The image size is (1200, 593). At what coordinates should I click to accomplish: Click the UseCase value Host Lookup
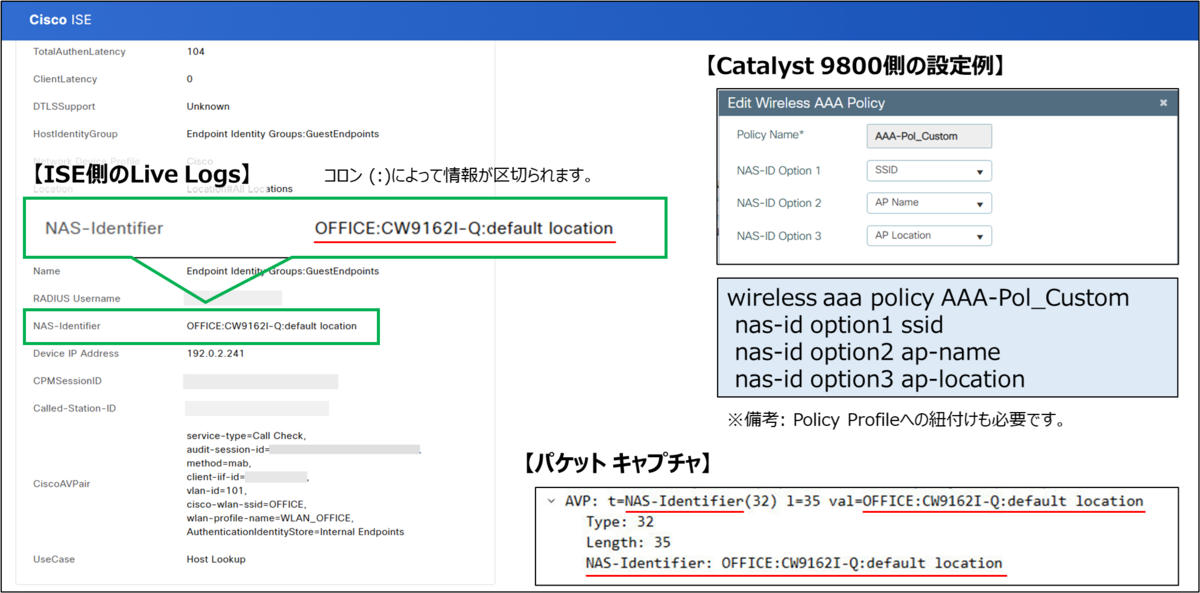pyautogui.click(x=216, y=559)
